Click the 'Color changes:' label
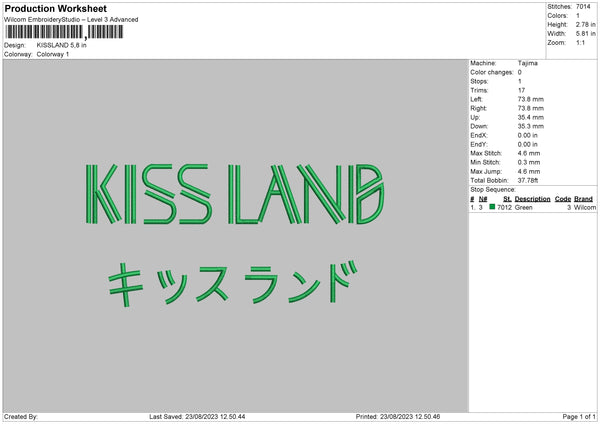Viewport: 600px width, 424px height. 492,72
